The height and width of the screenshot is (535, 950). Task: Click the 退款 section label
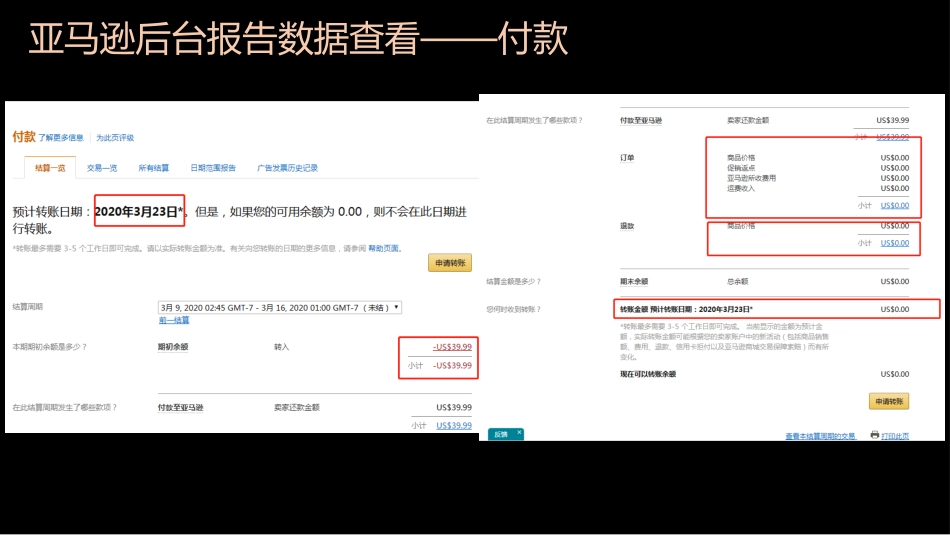[627, 226]
